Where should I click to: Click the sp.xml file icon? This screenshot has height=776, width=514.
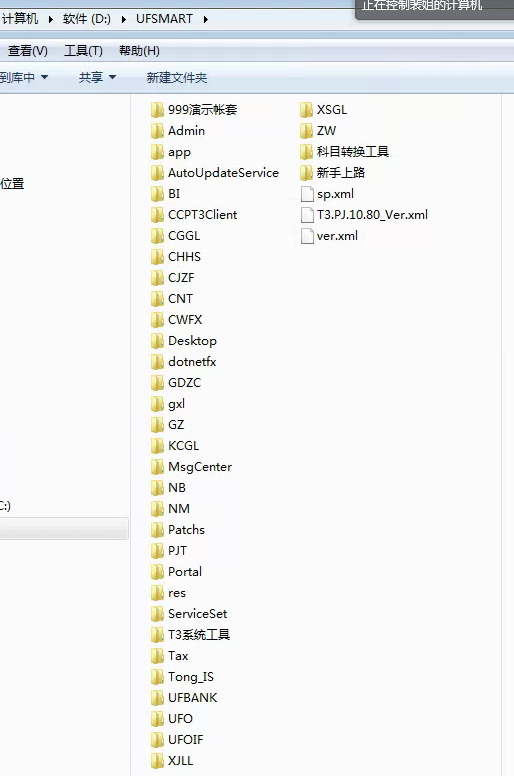307,194
